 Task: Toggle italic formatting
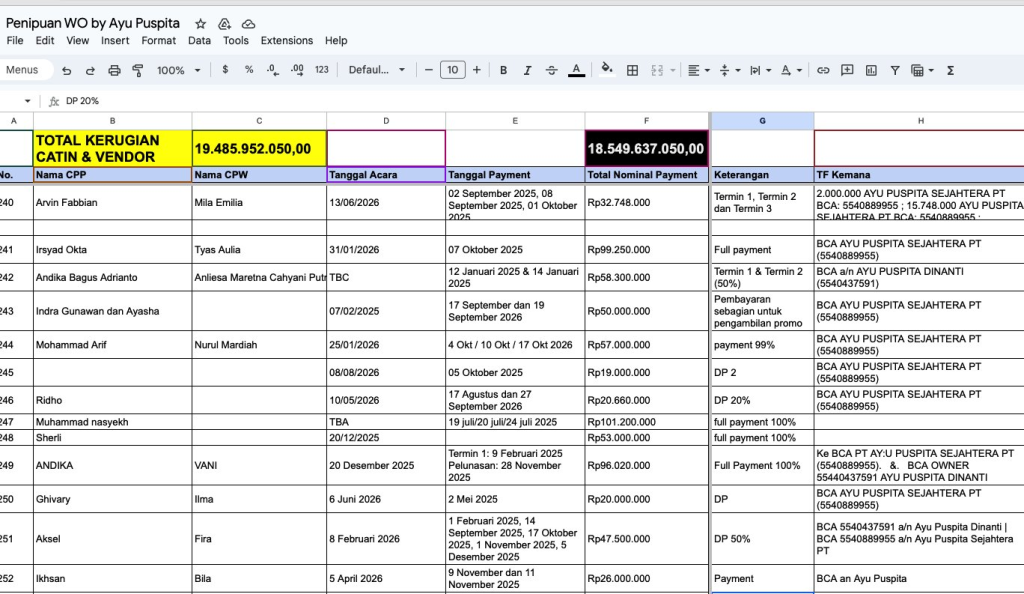tap(527, 70)
